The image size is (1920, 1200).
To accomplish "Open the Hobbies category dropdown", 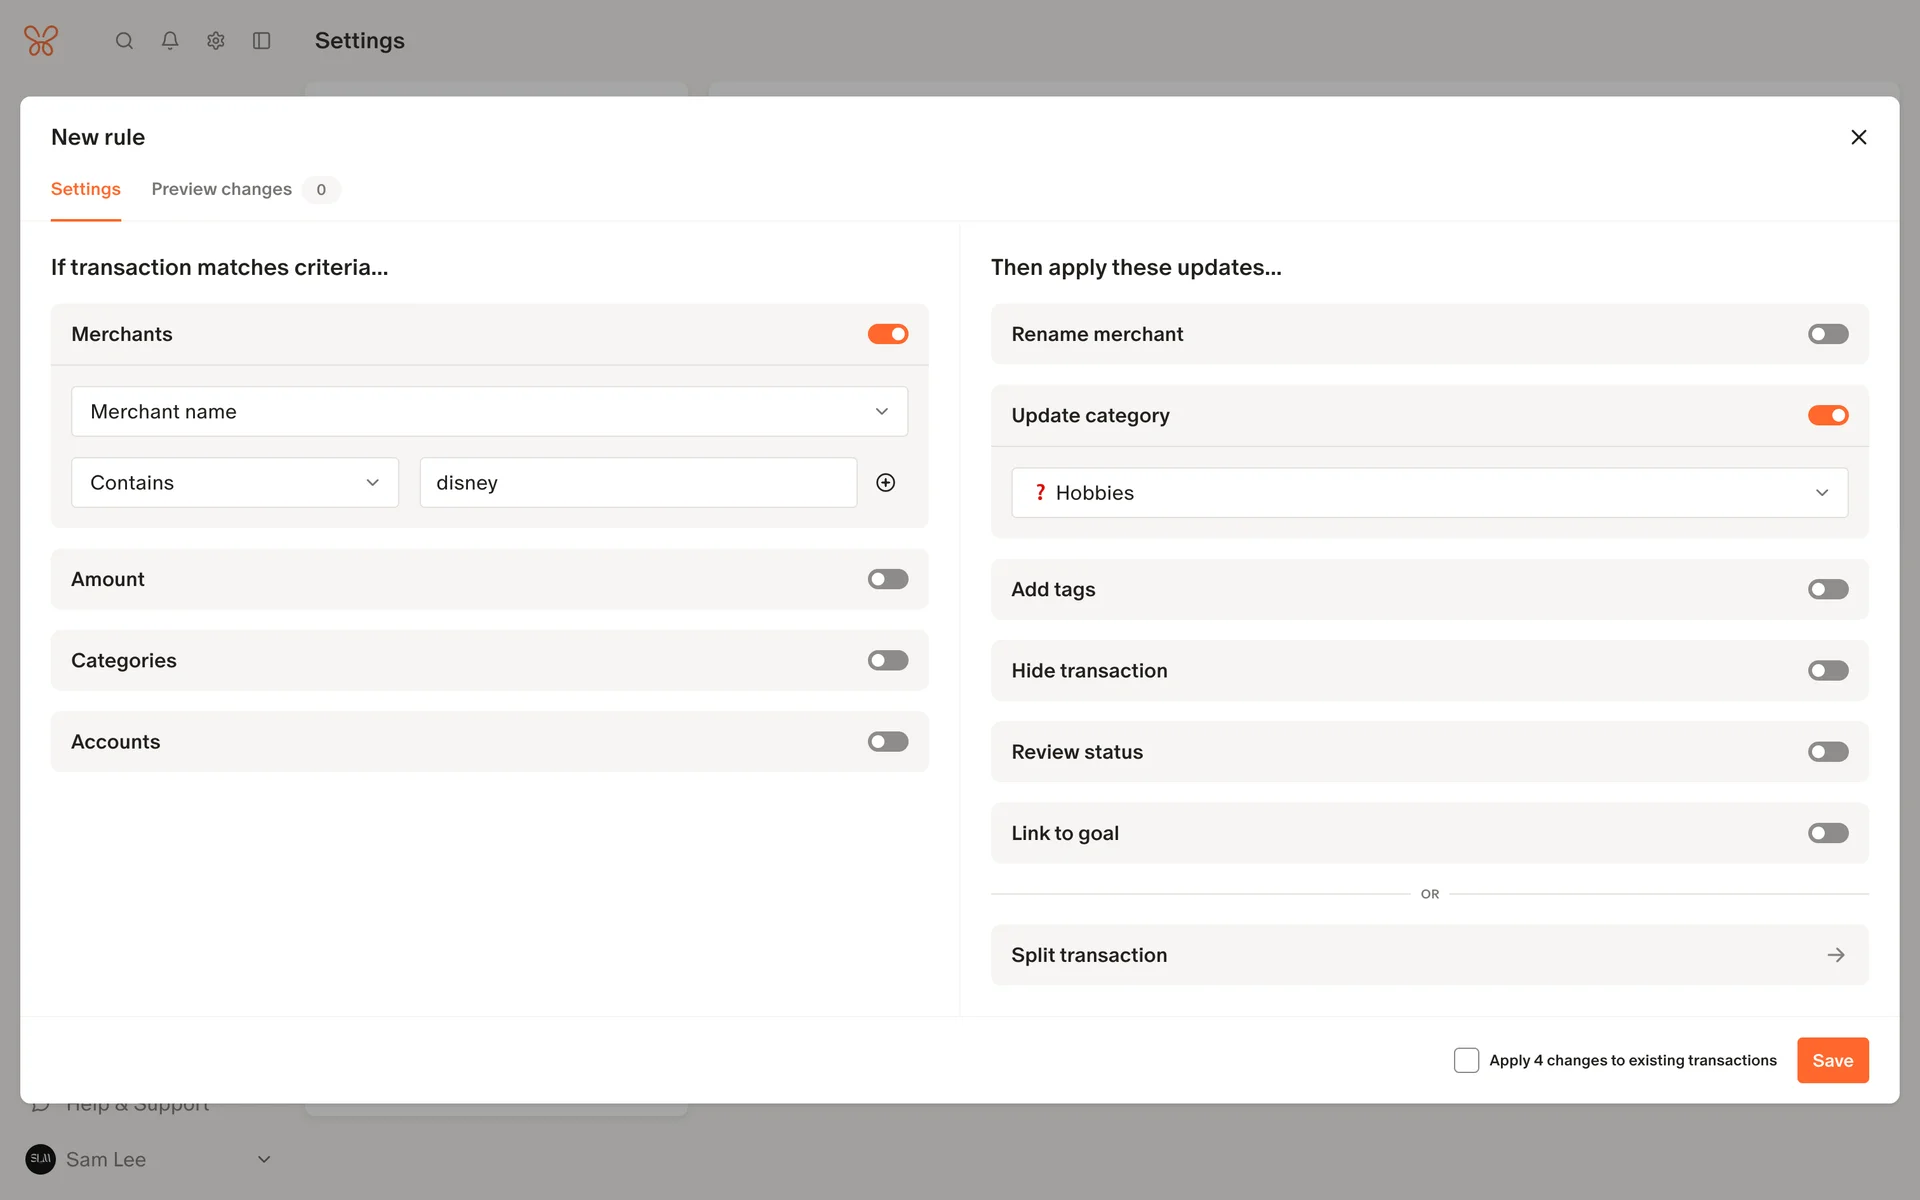I will (1429, 493).
